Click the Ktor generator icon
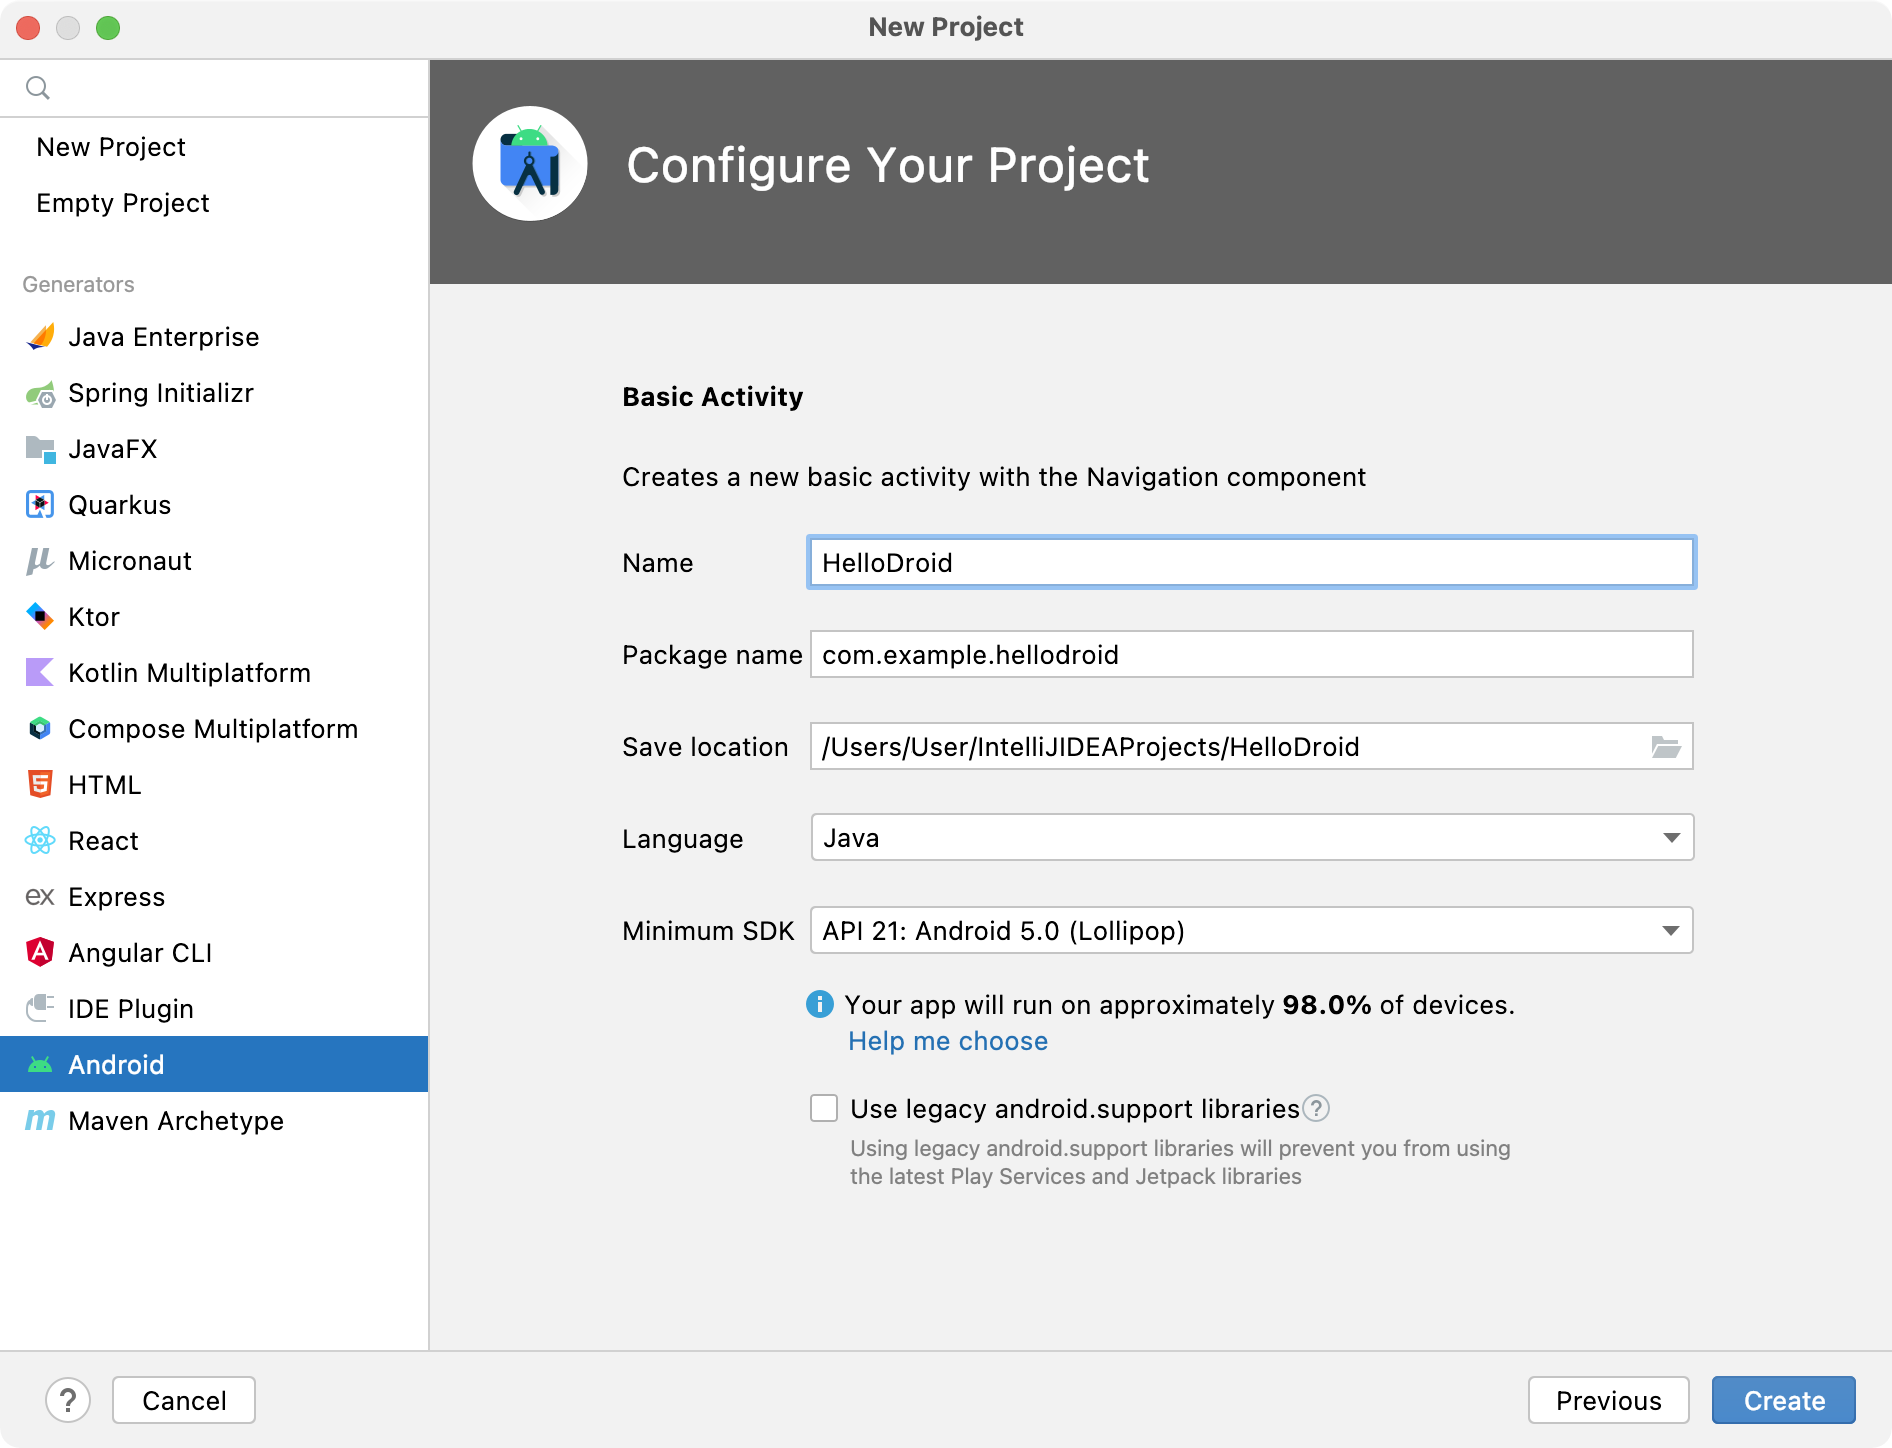 click(40, 616)
